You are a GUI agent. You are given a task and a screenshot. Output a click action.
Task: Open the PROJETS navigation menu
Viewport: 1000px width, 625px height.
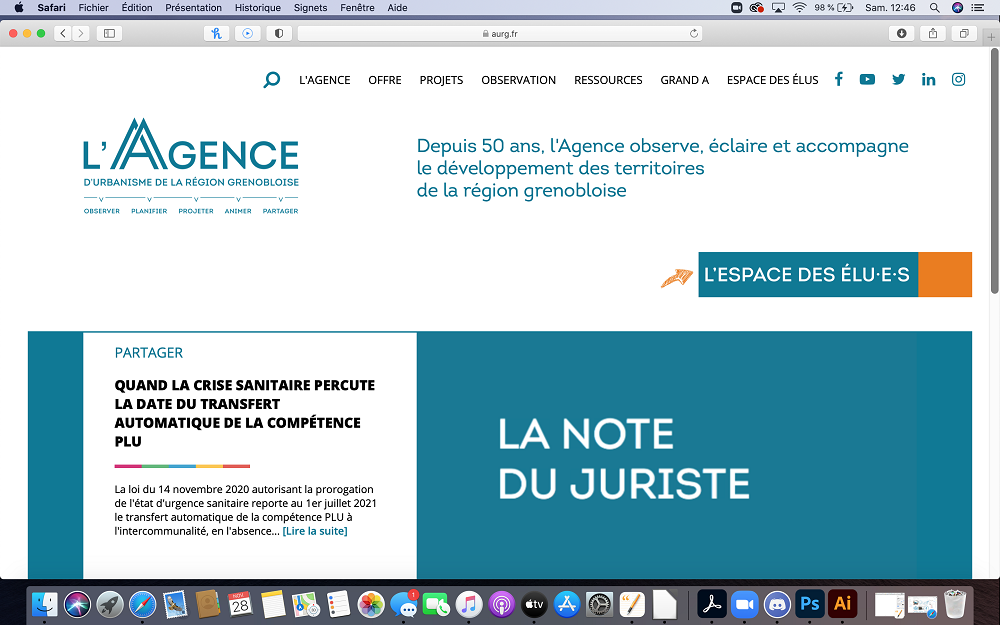point(441,80)
